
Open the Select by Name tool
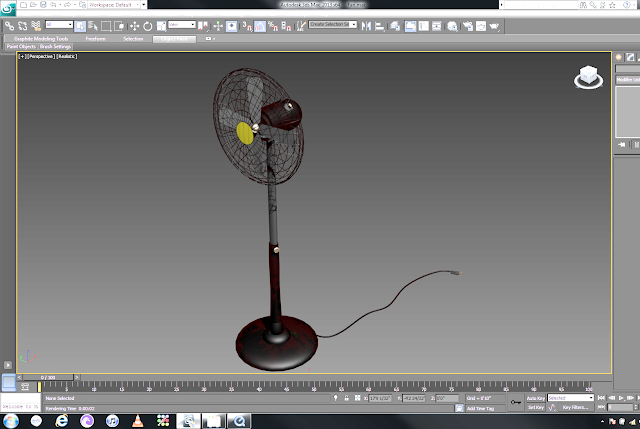(93, 26)
